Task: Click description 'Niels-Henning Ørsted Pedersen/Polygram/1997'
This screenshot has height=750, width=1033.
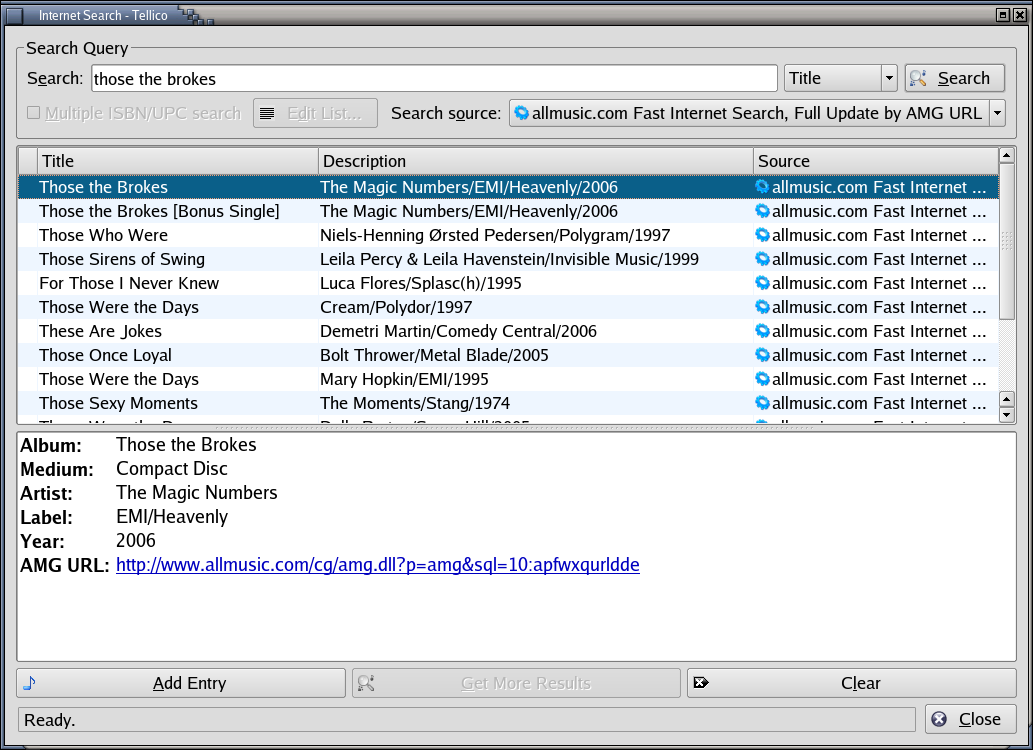Action: [x=495, y=235]
